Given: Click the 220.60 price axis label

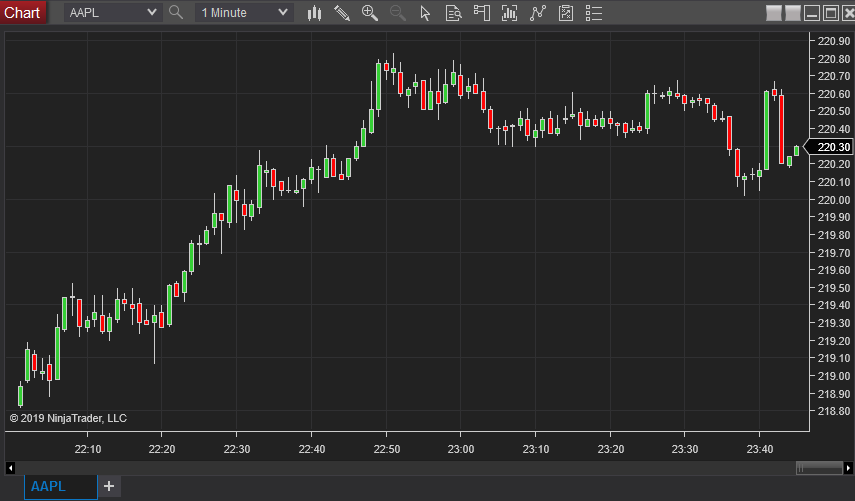Looking at the screenshot, I should coord(833,94).
